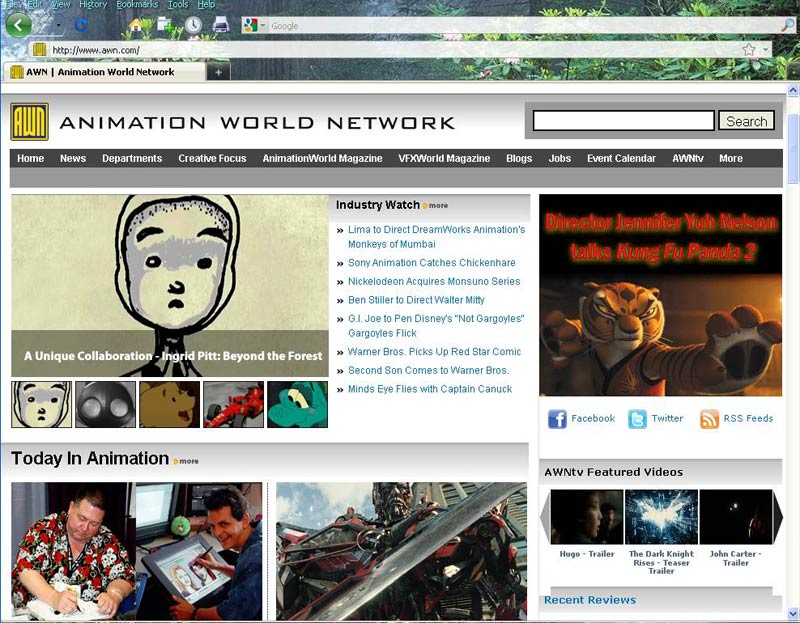Open Ben Stiller to Direct Walter Mitty
Viewport: 800px width, 623px height.
(x=416, y=300)
